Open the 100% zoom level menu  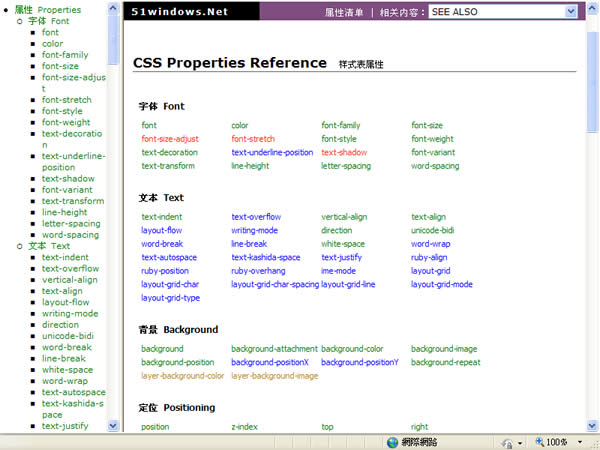tap(580, 442)
